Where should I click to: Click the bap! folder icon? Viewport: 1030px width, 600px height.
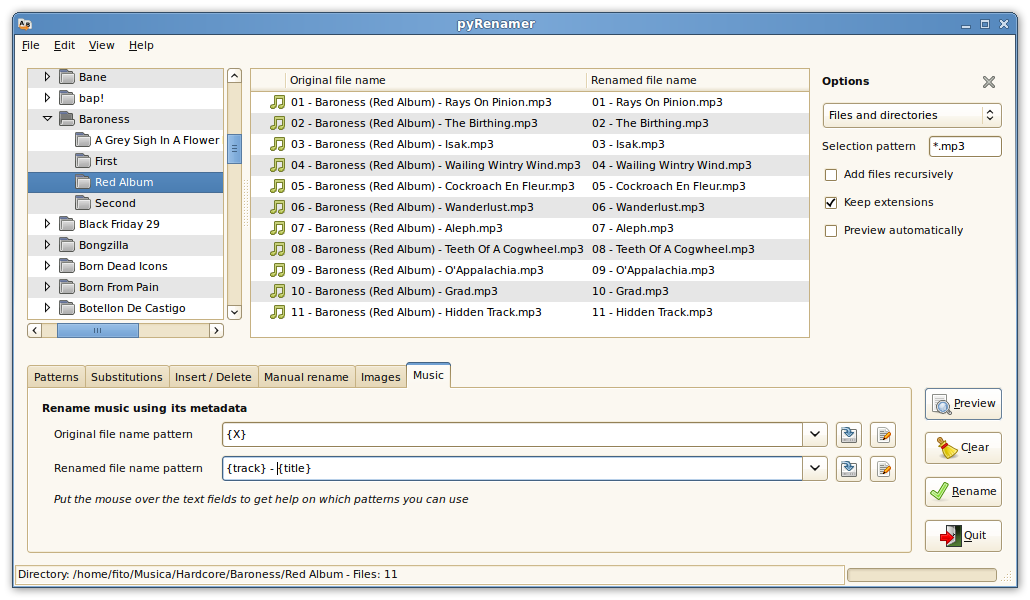(66, 98)
